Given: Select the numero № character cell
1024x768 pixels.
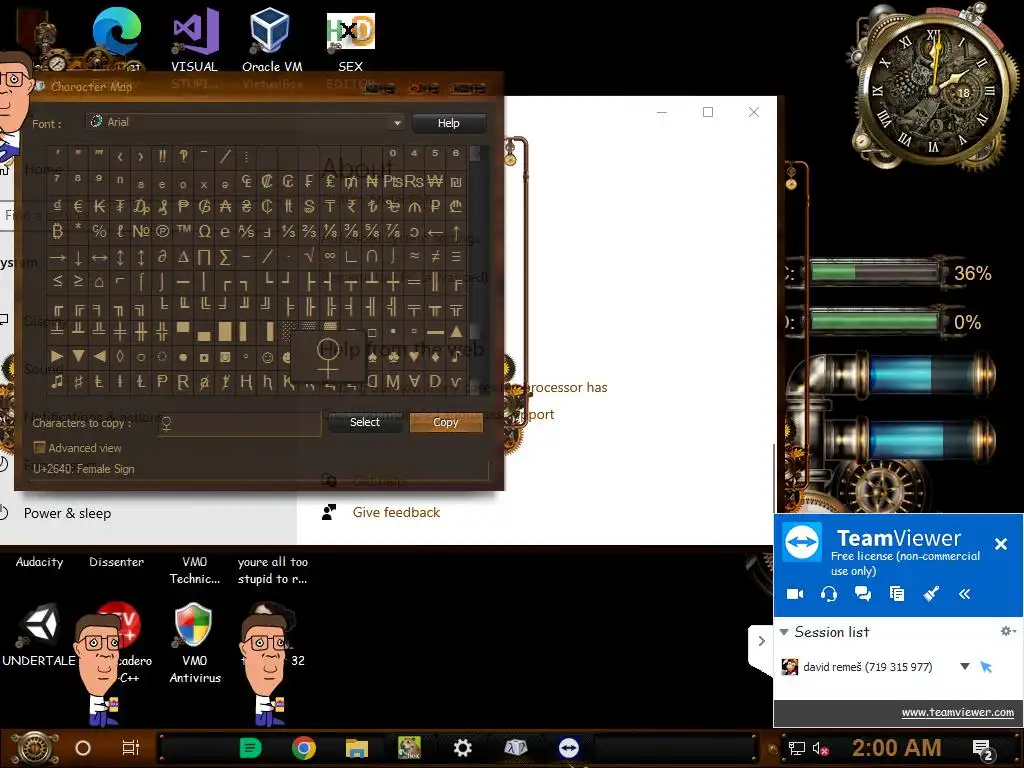Looking at the screenshot, I should pyautogui.click(x=141, y=231).
